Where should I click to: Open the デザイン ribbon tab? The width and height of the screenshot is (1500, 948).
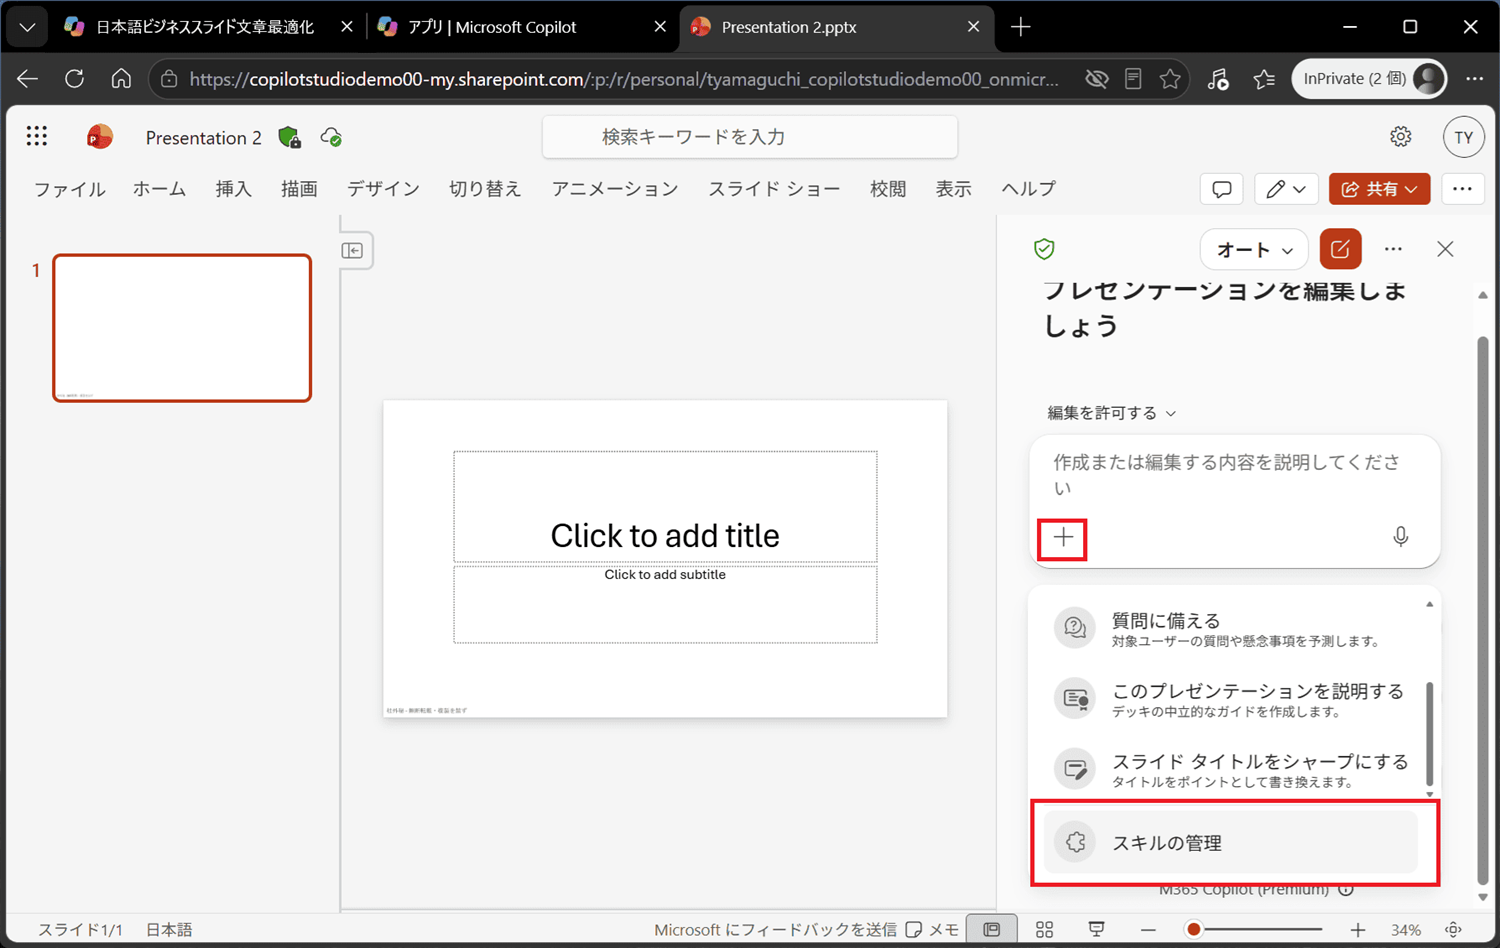click(x=384, y=189)
